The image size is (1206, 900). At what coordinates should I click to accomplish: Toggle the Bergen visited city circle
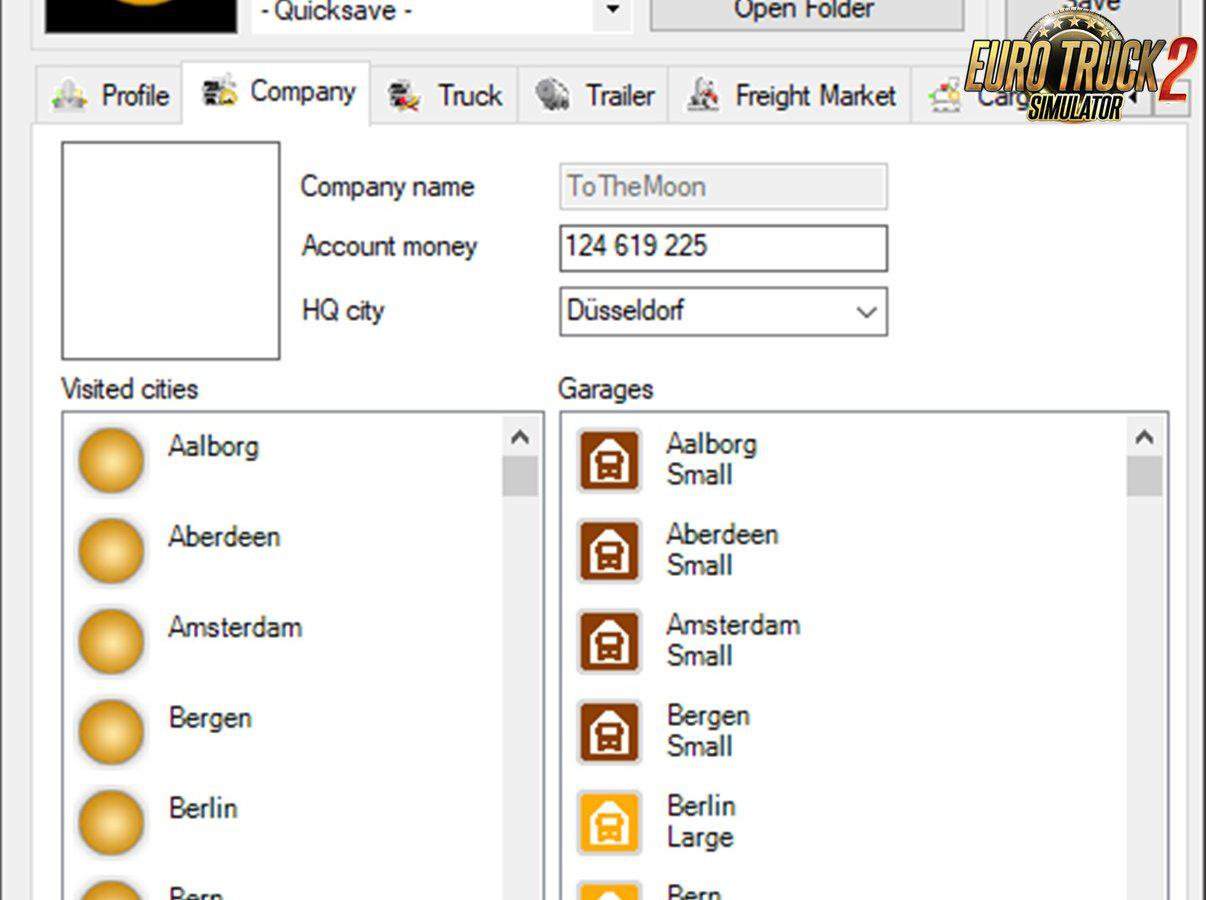point(111,732)
